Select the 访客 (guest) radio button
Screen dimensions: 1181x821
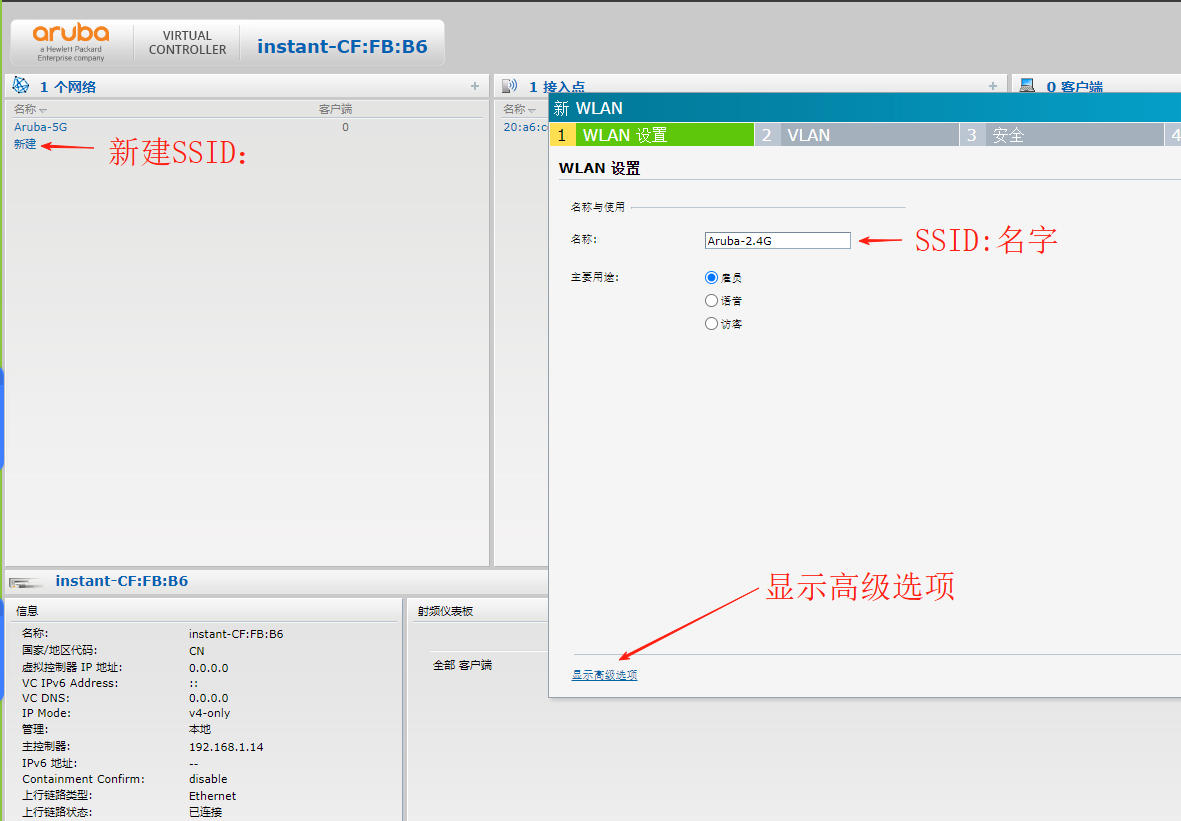tap(711, 324)
